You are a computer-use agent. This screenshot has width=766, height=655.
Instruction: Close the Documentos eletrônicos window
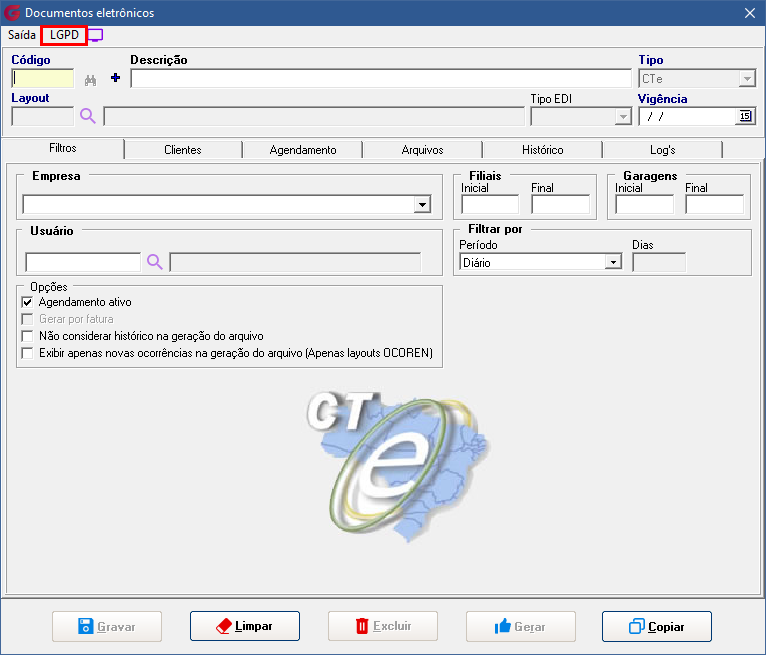[750, 13]
